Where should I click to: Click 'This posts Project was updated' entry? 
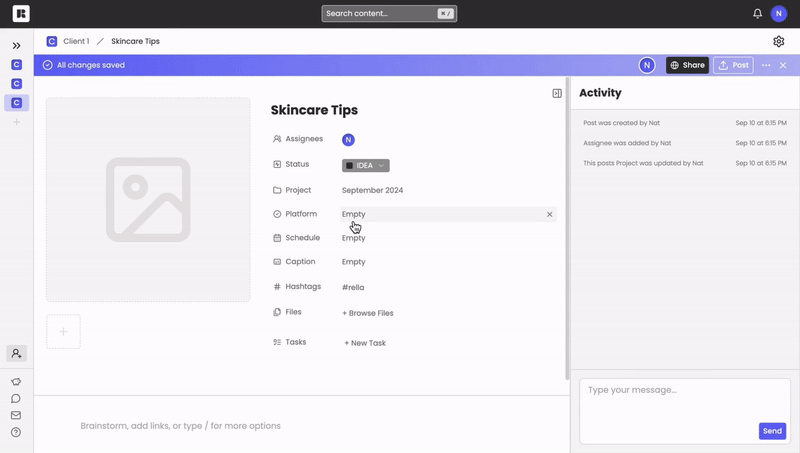[x=643, y=163]
